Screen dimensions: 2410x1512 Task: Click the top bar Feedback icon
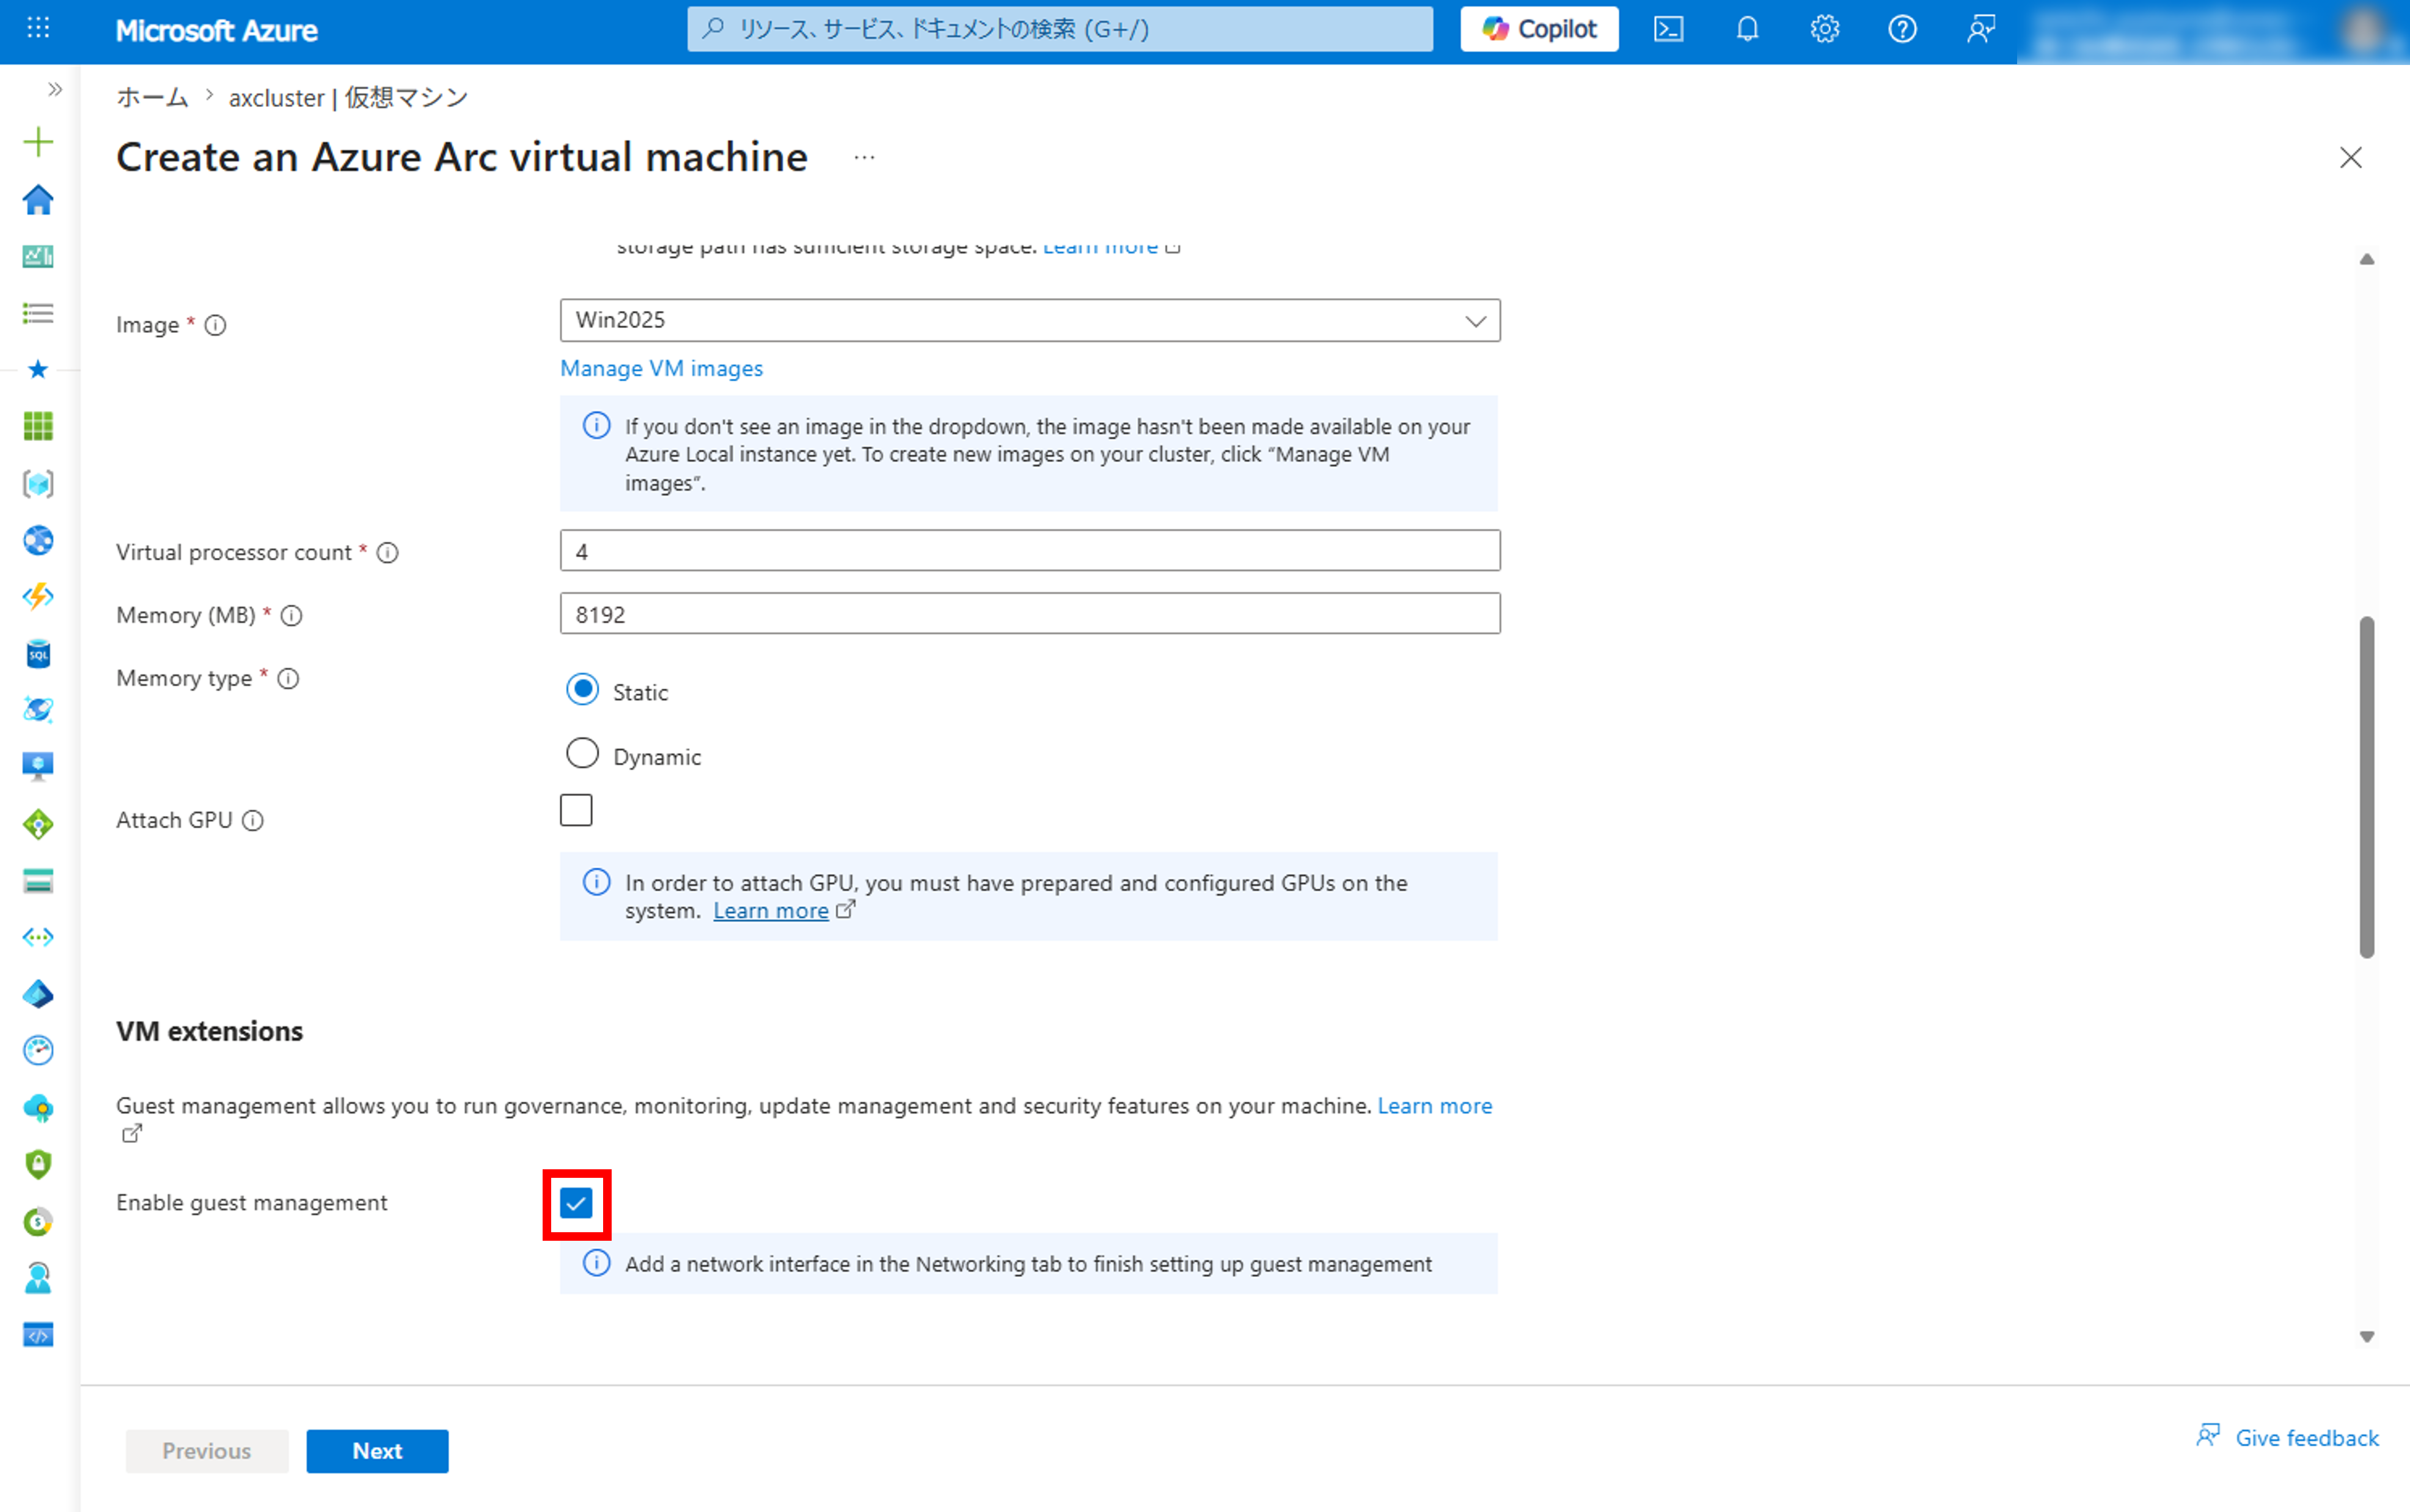click(1980, 29)
